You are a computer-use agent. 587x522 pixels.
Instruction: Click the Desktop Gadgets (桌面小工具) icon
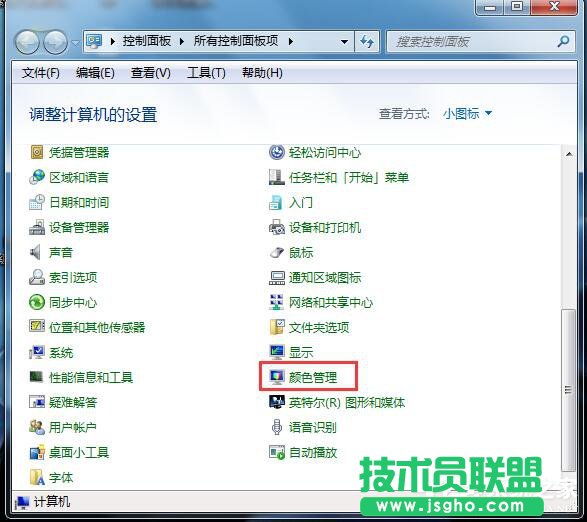coord(37,452)
